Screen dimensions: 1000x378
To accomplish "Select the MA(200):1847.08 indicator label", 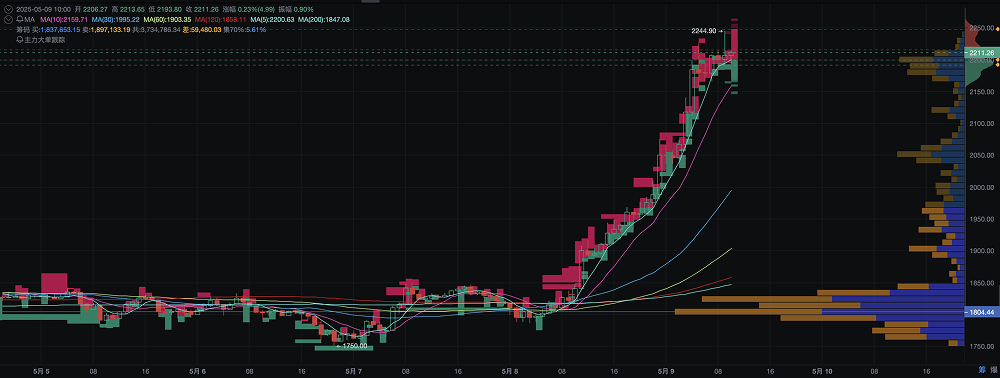I will click(x=323, y=20).
